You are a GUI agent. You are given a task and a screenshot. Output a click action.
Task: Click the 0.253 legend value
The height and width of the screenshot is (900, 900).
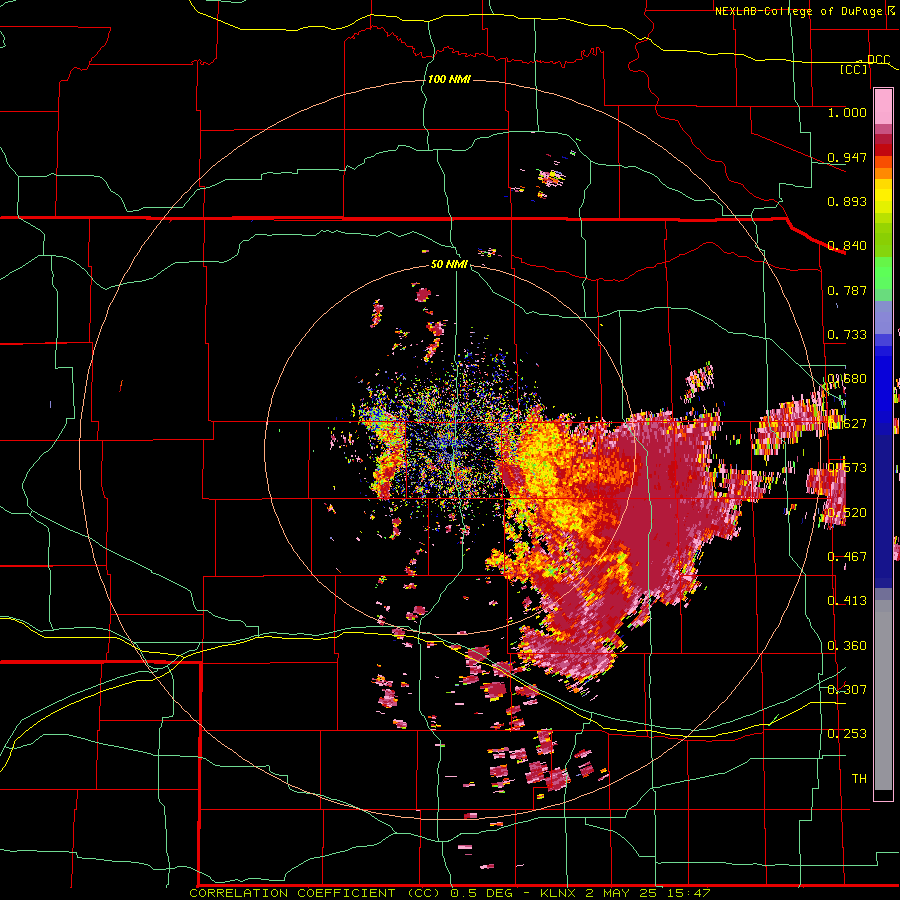tap(847, 734)
